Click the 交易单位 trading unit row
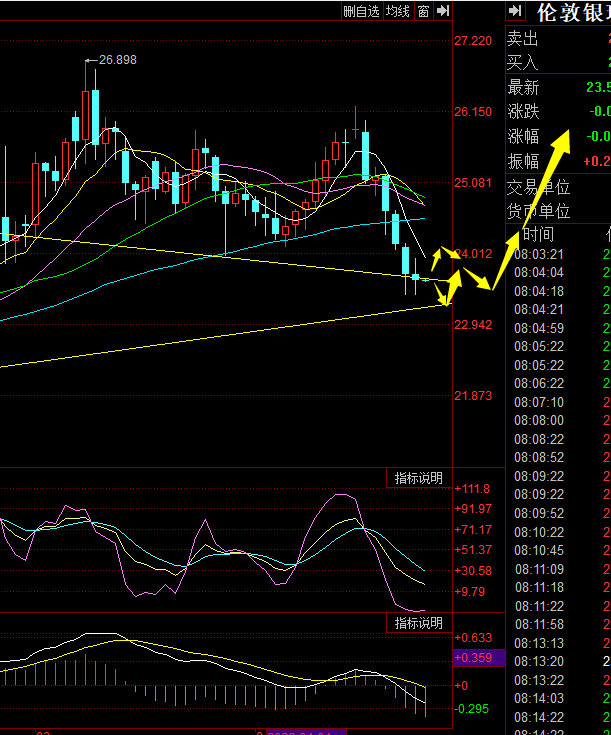 click(538, 186)
